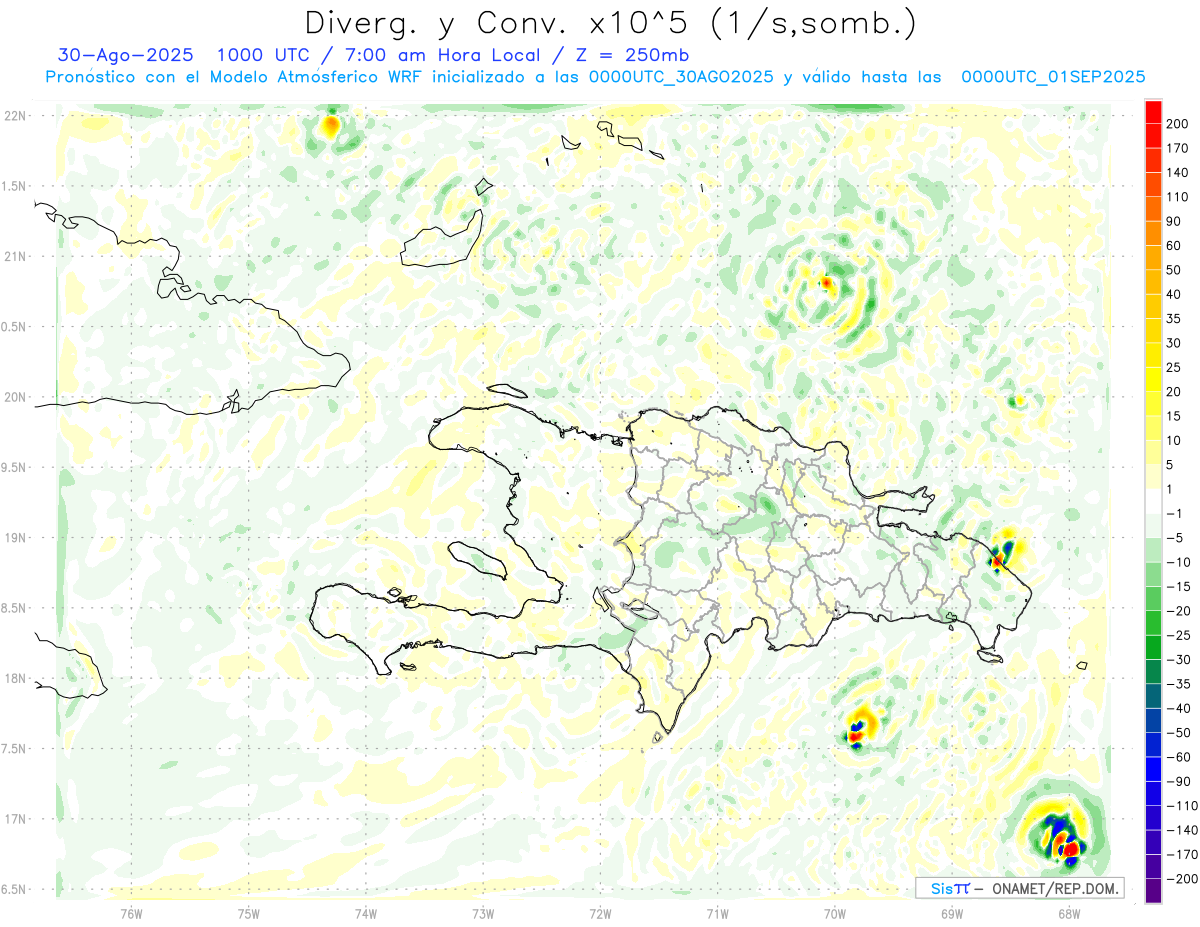The image size is (1200, 927).
Task: Click the longitude label '68W'
Action: (1069, 913)
